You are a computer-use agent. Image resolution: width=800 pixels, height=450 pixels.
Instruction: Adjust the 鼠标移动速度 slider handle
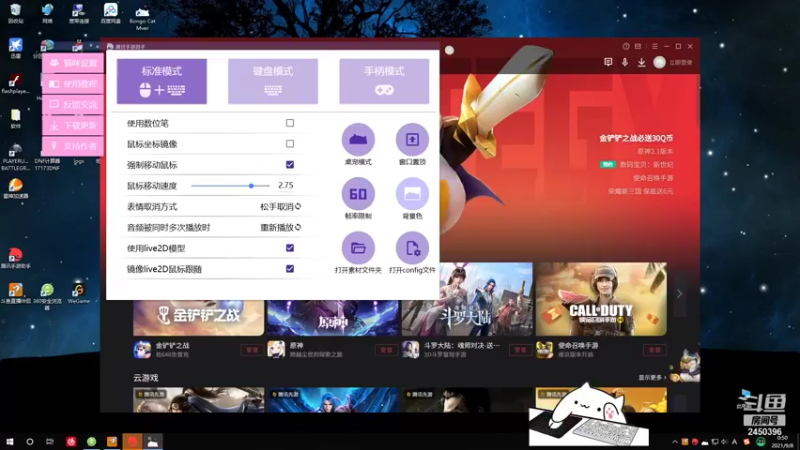point(251,186)
